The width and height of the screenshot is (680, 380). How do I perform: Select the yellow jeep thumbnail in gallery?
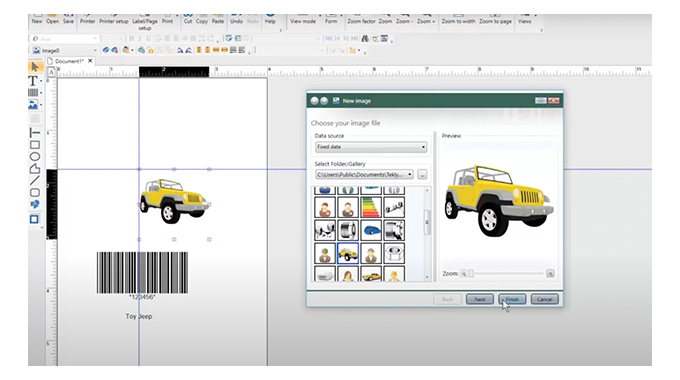[x=348, y=253]
